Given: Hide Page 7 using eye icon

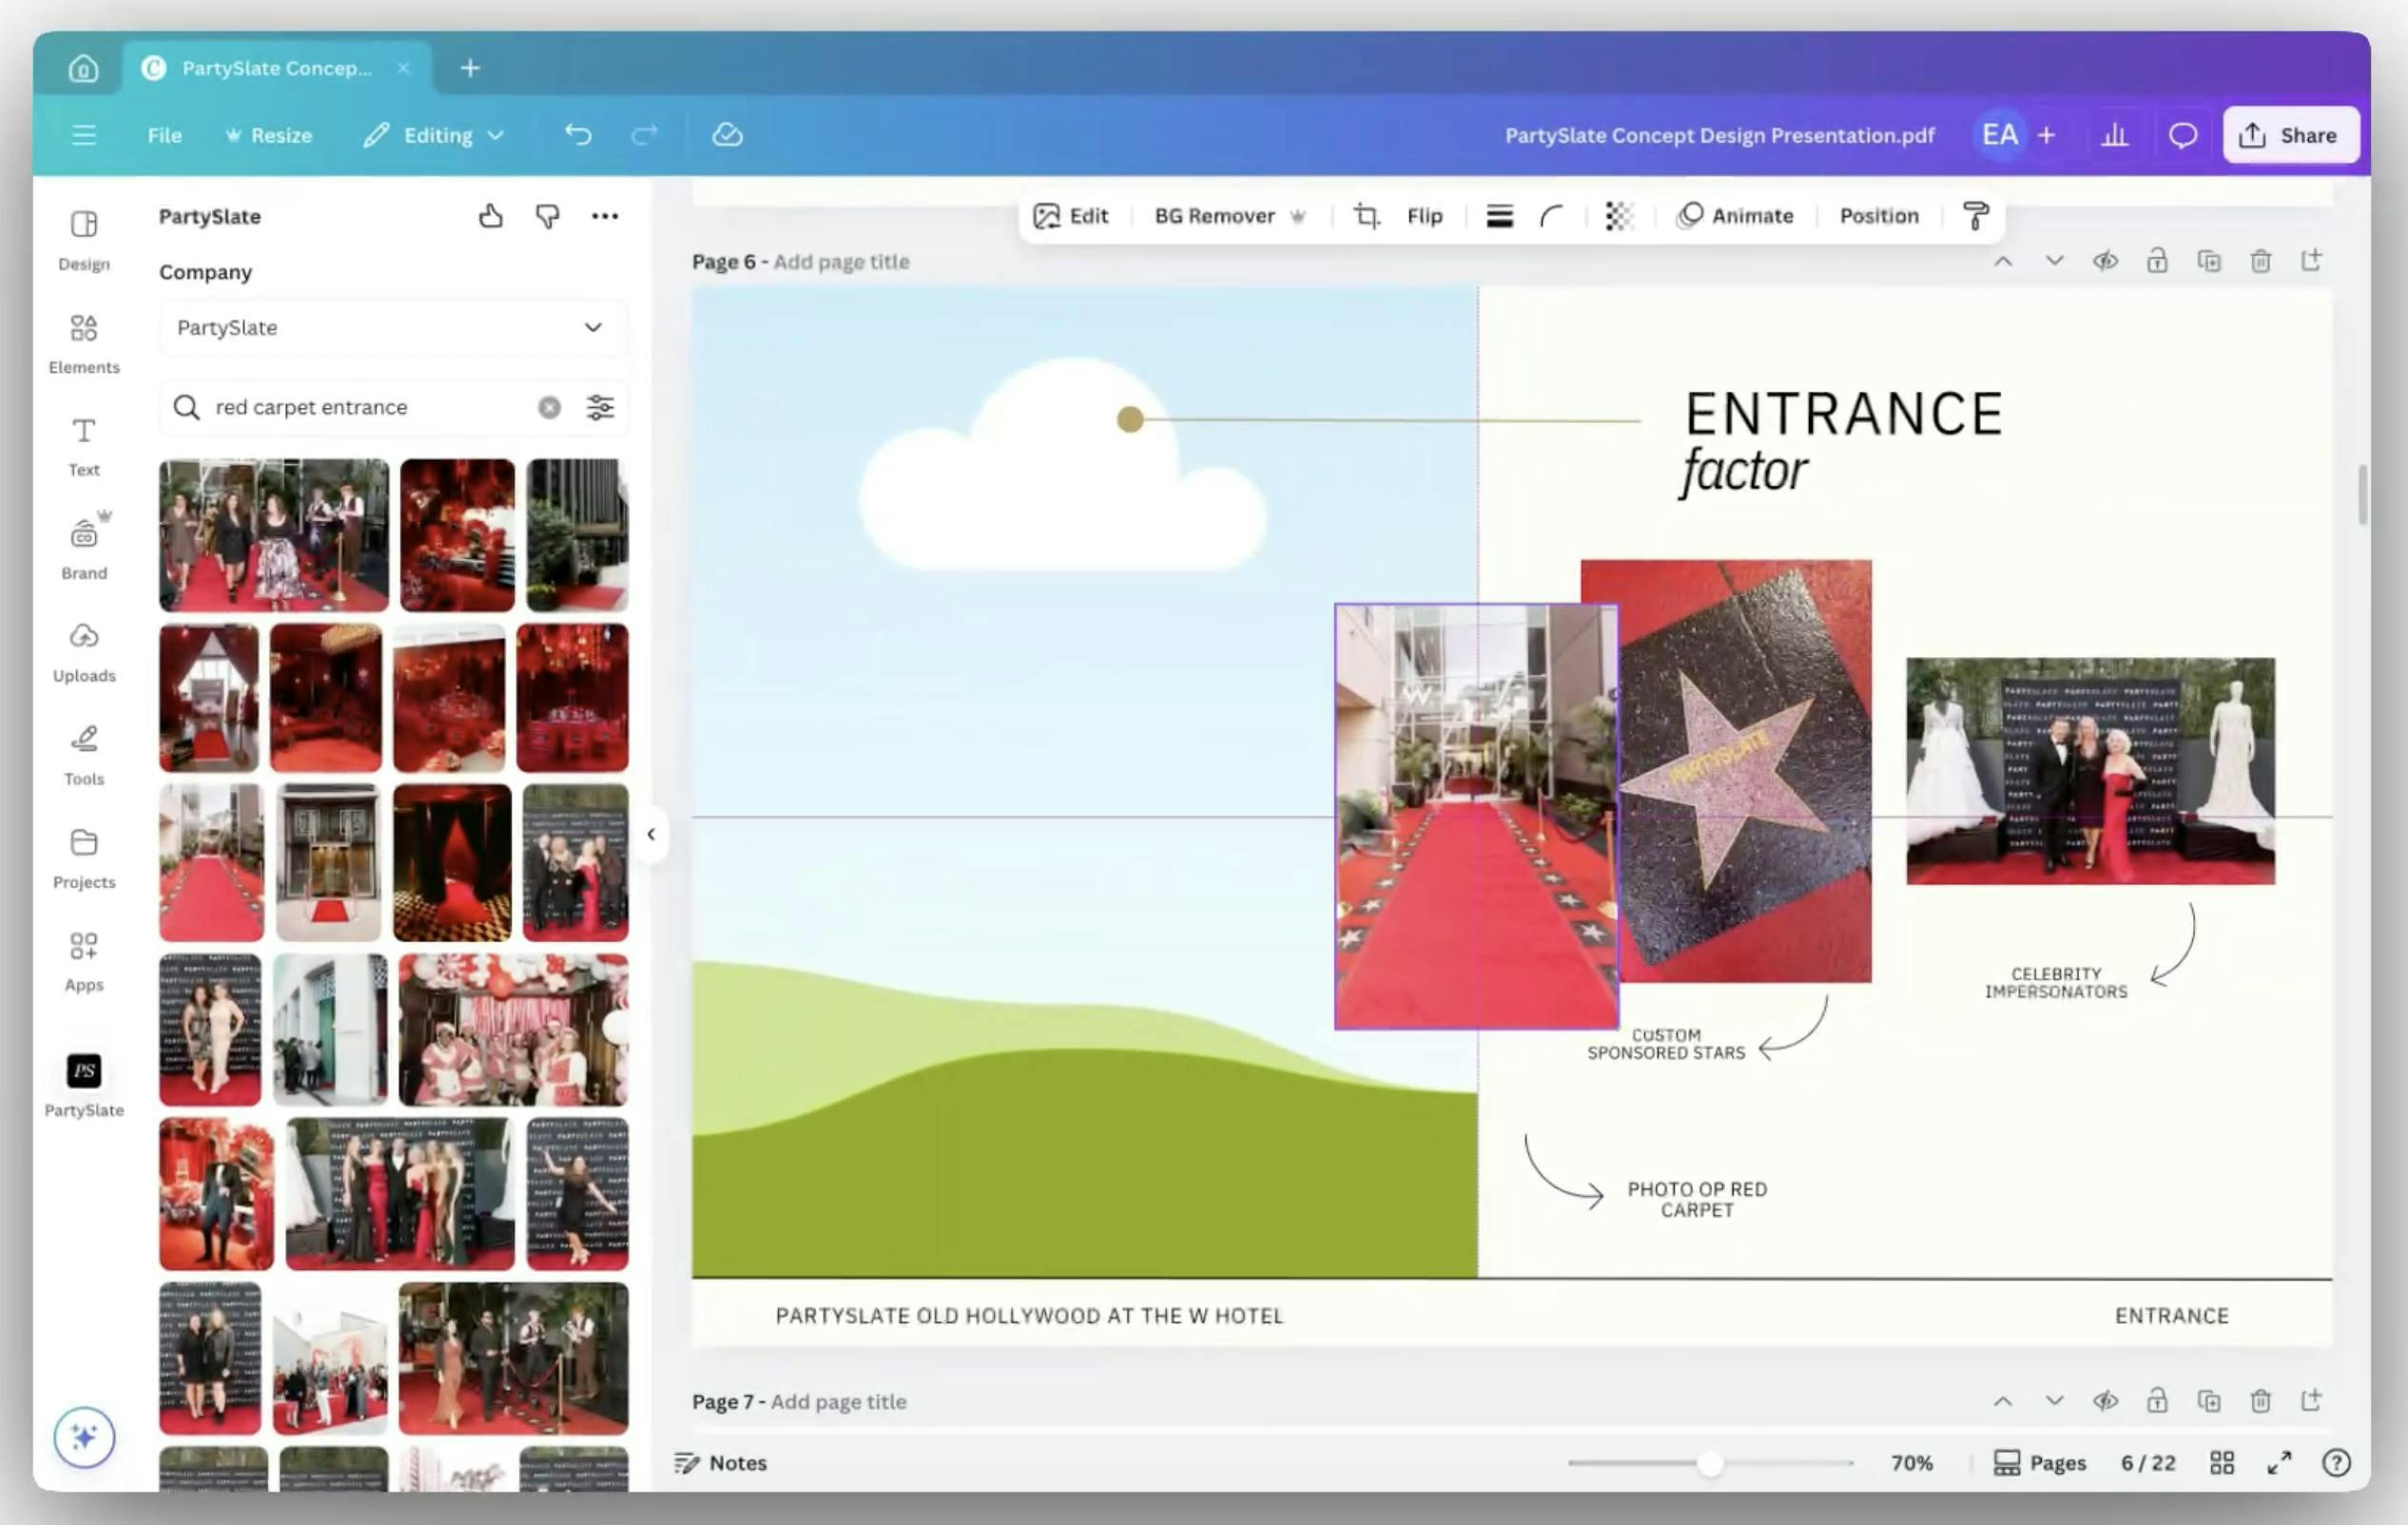Looking at the screenshot, I should [x=2105, y=1401].
